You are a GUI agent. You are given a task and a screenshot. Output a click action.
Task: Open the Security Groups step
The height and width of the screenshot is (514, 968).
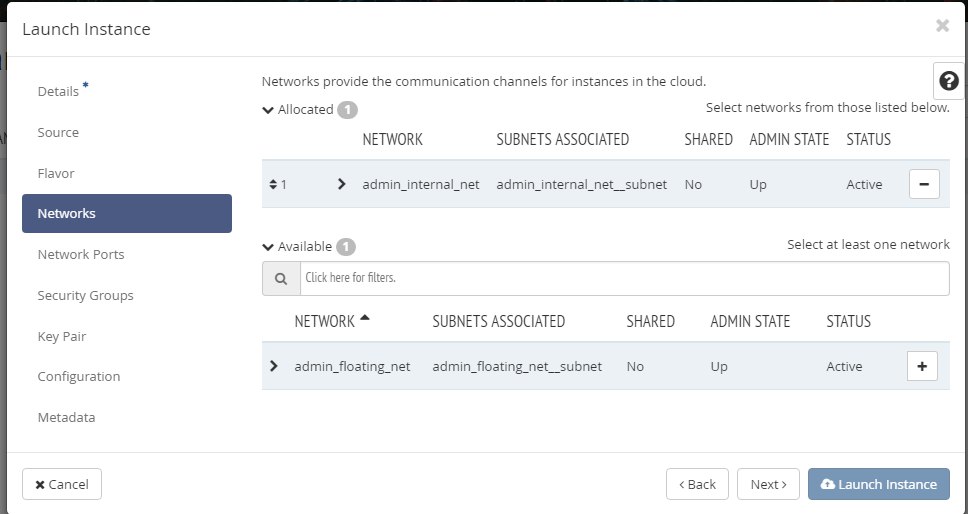(x=85, y=295)
